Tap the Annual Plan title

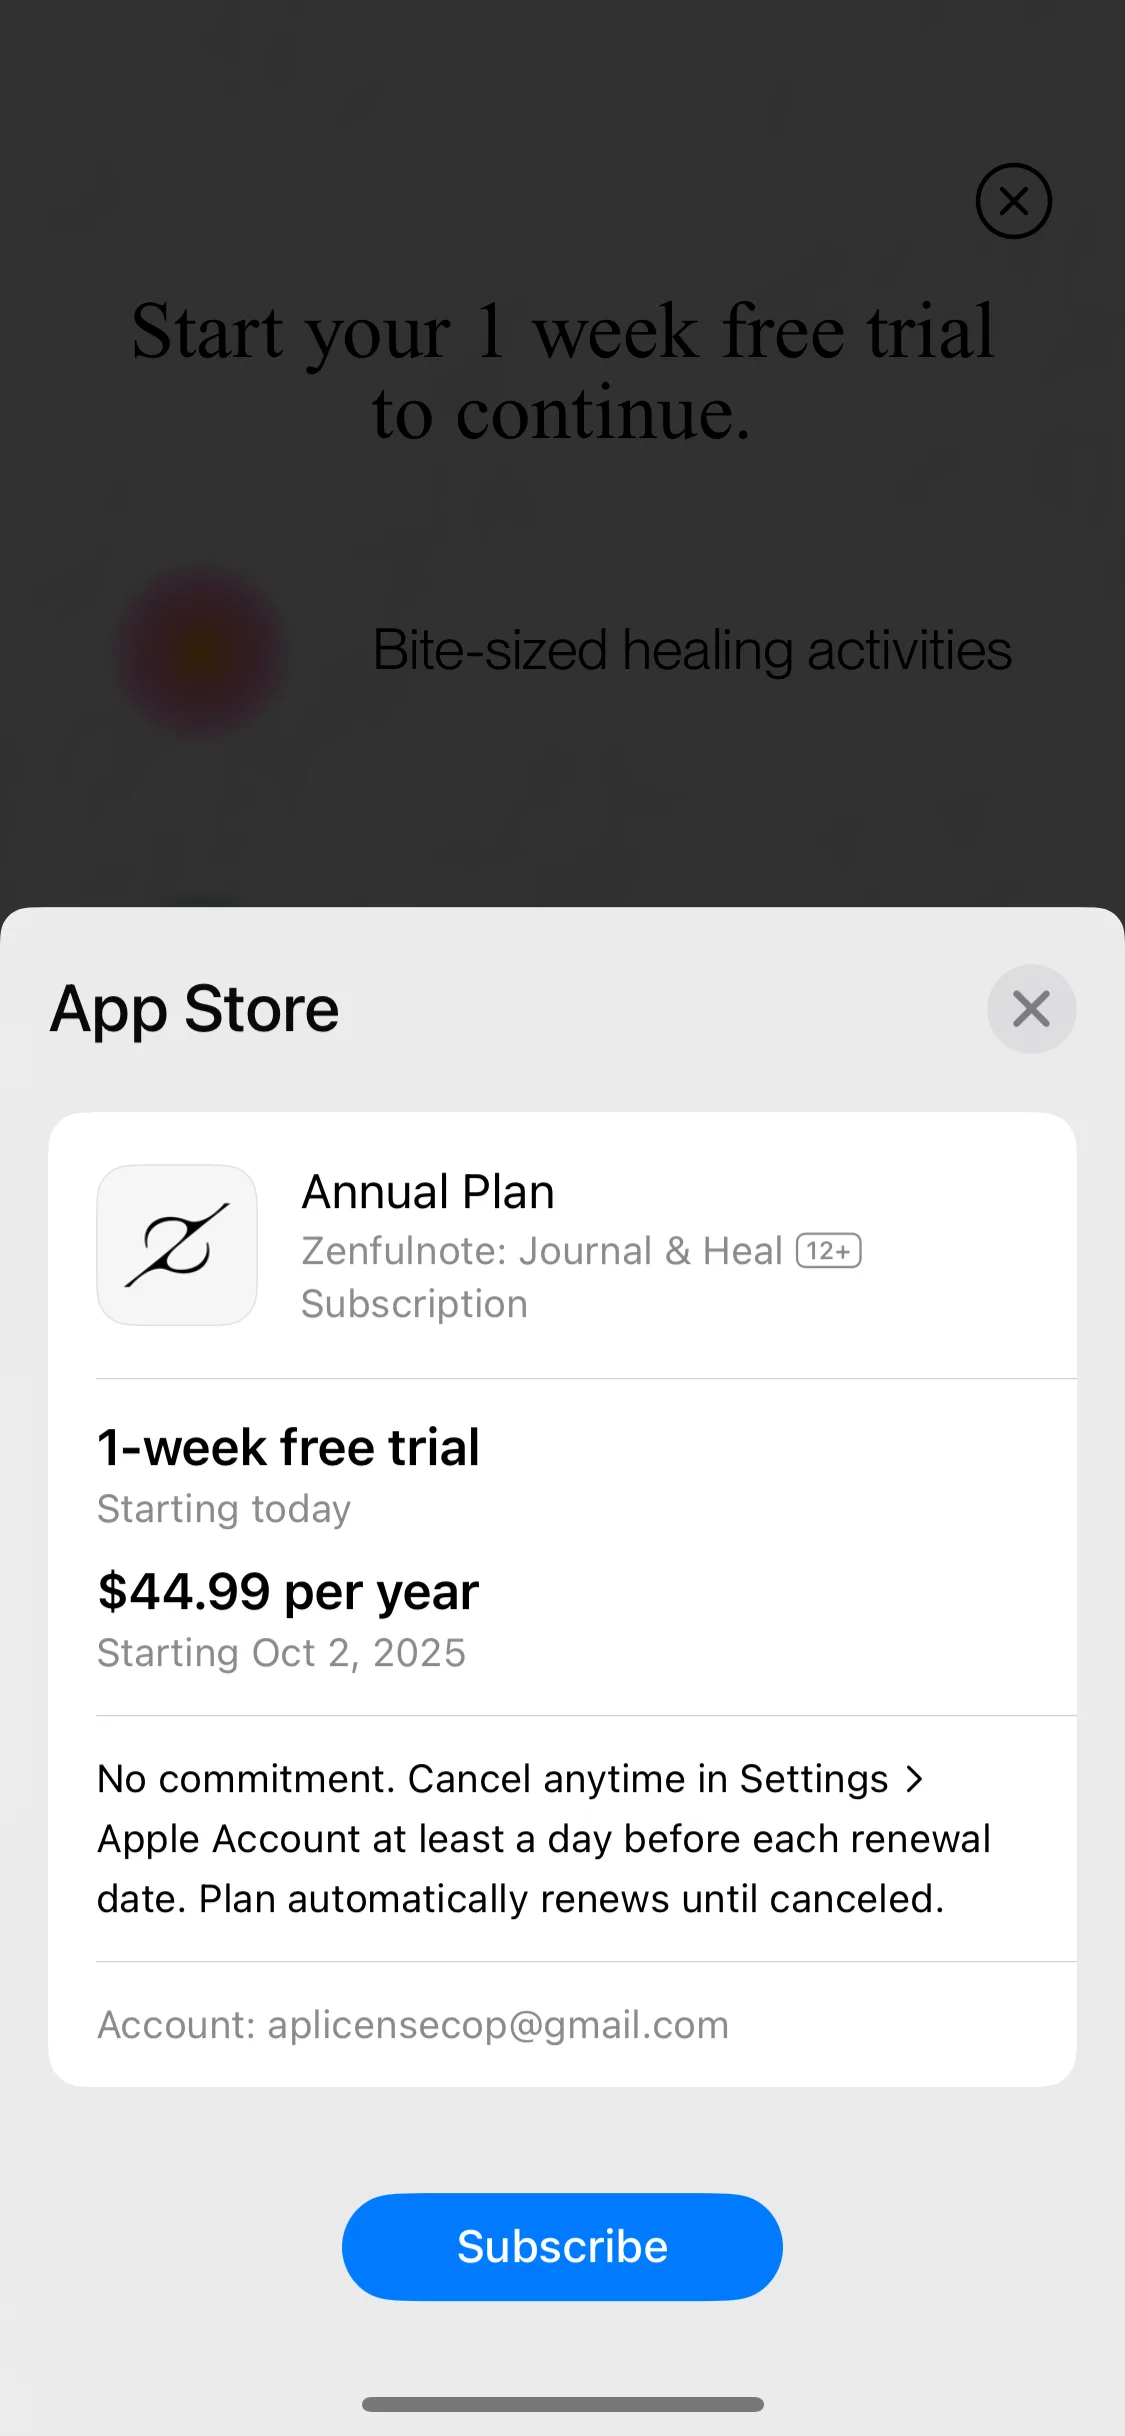pos(428,1192)
